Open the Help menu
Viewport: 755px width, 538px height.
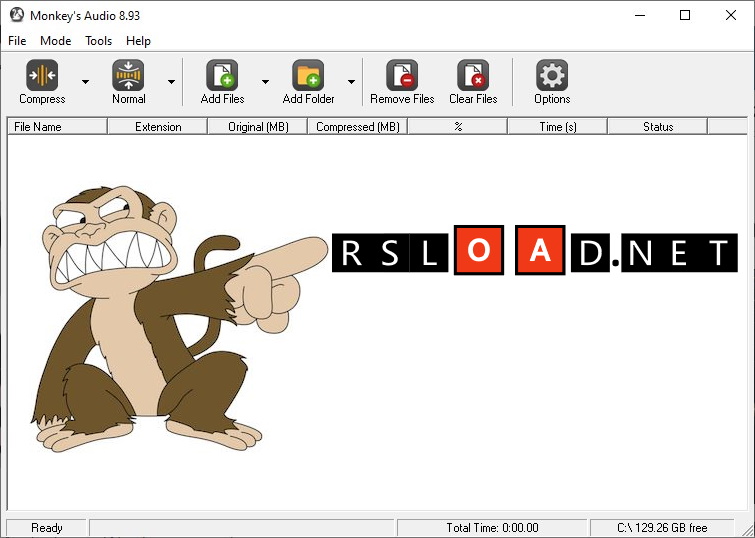139,41
